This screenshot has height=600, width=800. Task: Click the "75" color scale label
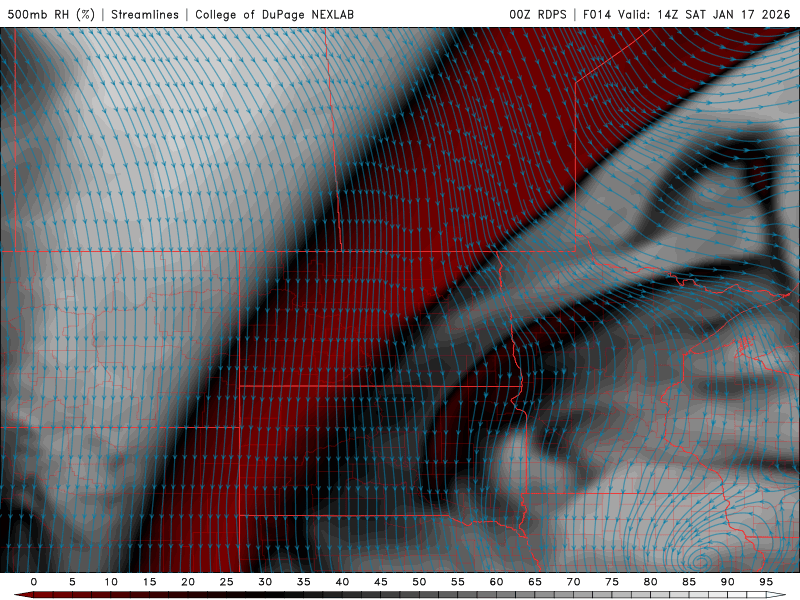(612, 582)
